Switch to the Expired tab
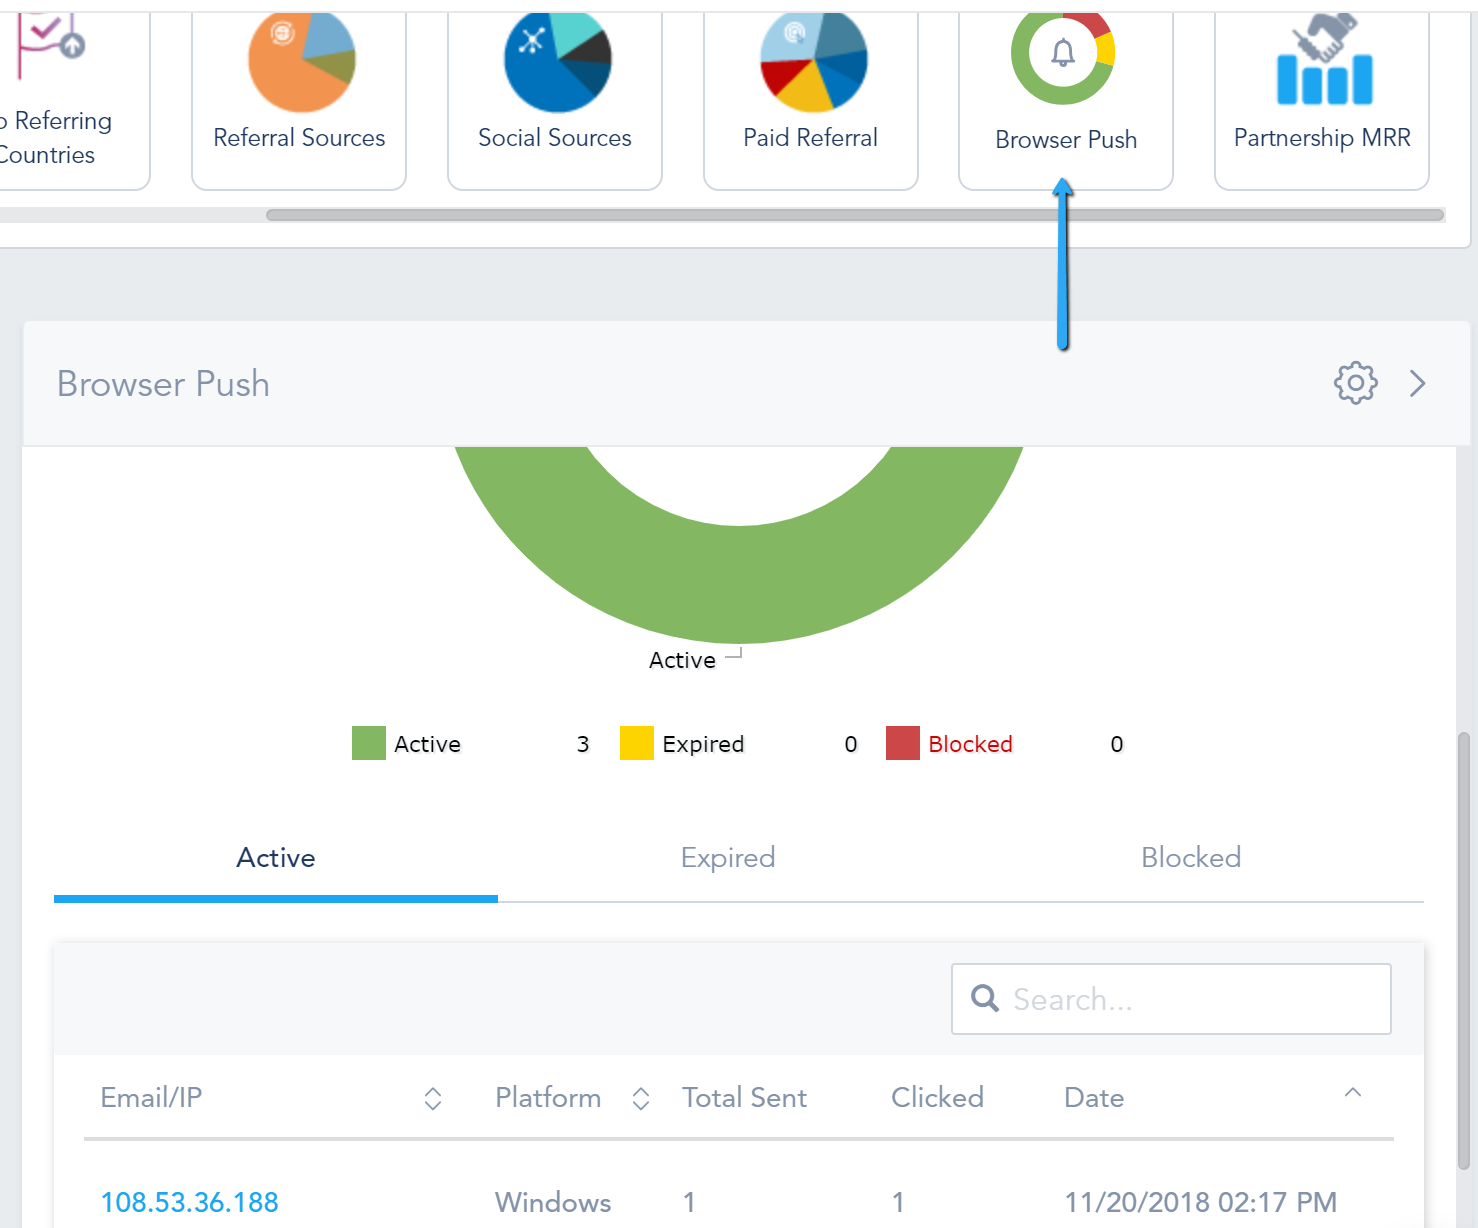This screenshot has width=1478, height=1228. (x=728, y=859)
